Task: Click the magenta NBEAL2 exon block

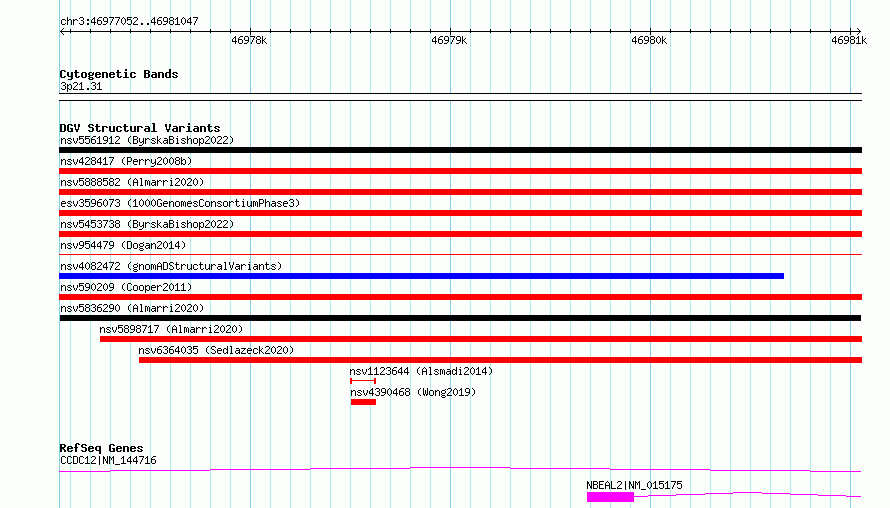Action: coord(610,497)
